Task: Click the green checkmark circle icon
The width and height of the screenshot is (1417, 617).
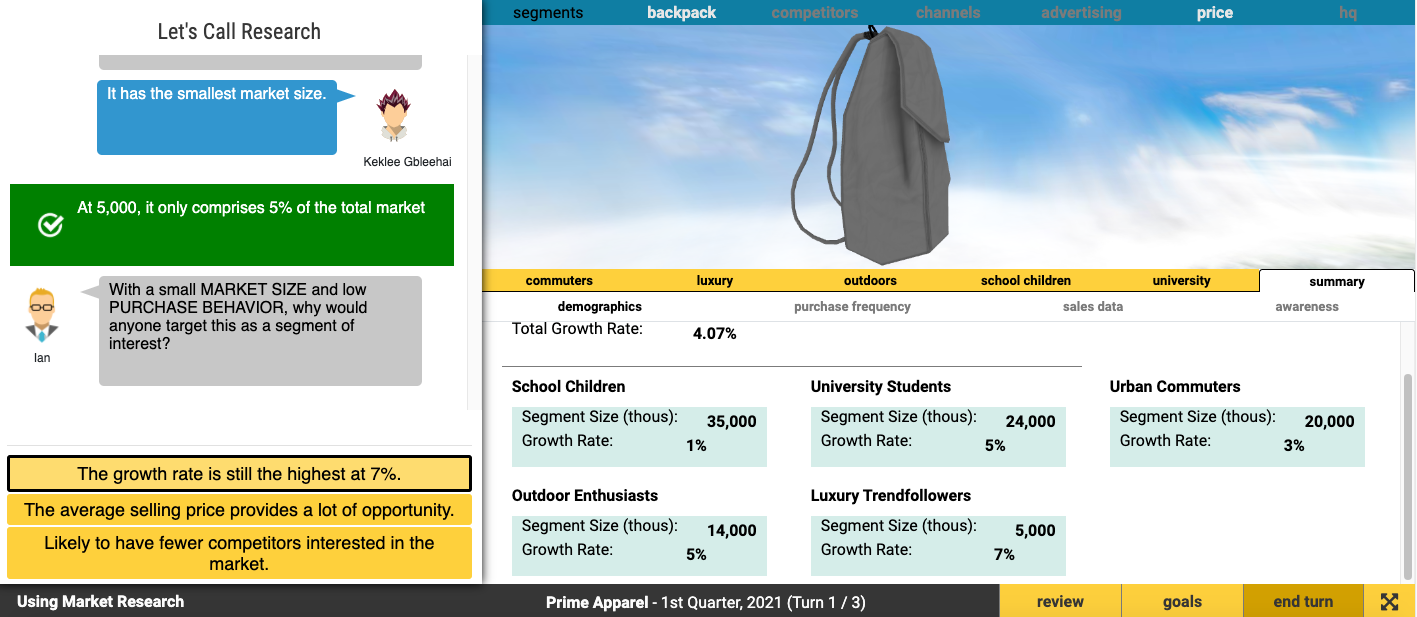Action: pos(50,225)
